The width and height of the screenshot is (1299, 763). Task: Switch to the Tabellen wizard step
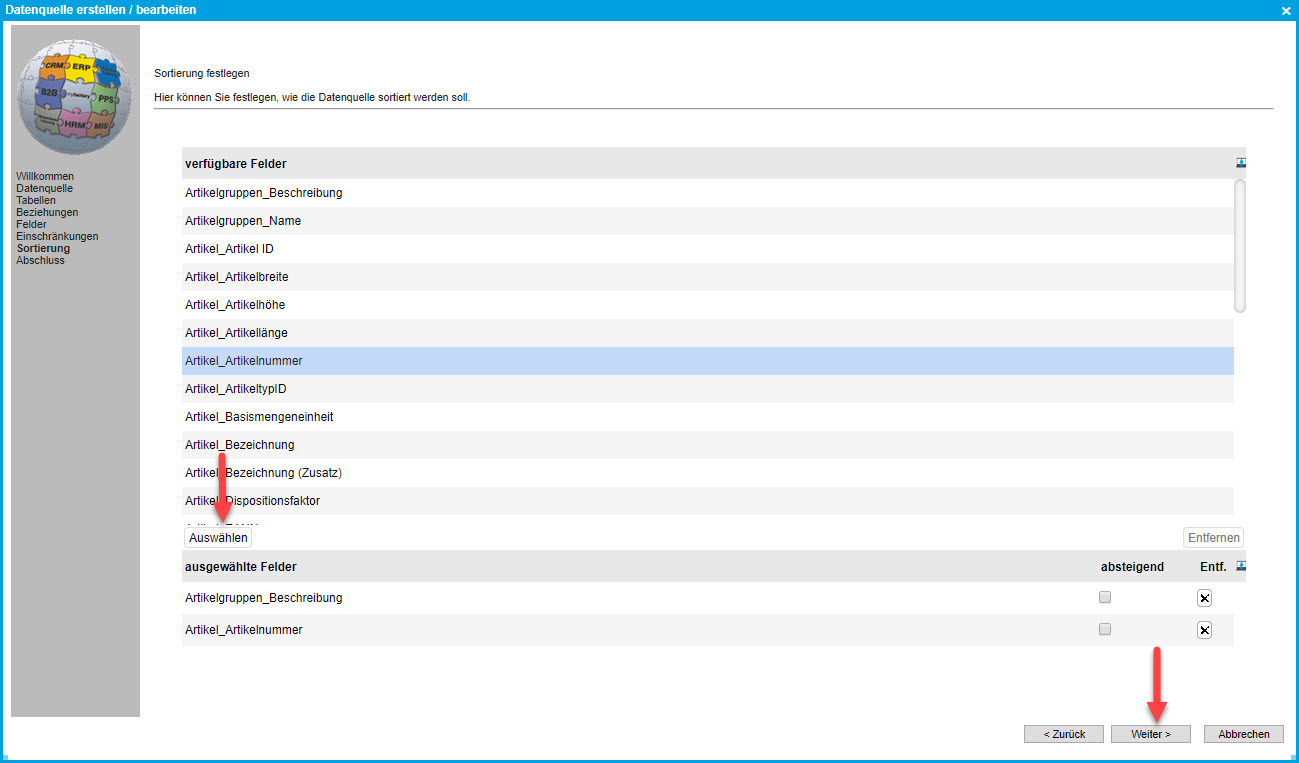click(36, 200)
